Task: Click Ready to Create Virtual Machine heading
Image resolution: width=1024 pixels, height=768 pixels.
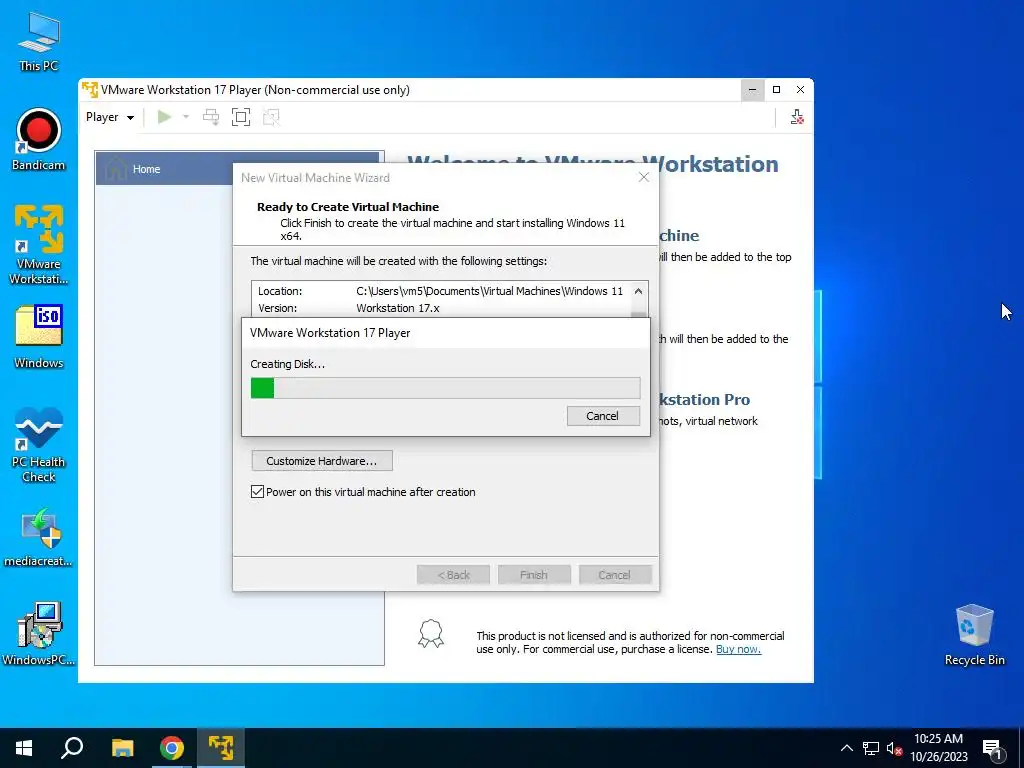Action: point(347,207)
